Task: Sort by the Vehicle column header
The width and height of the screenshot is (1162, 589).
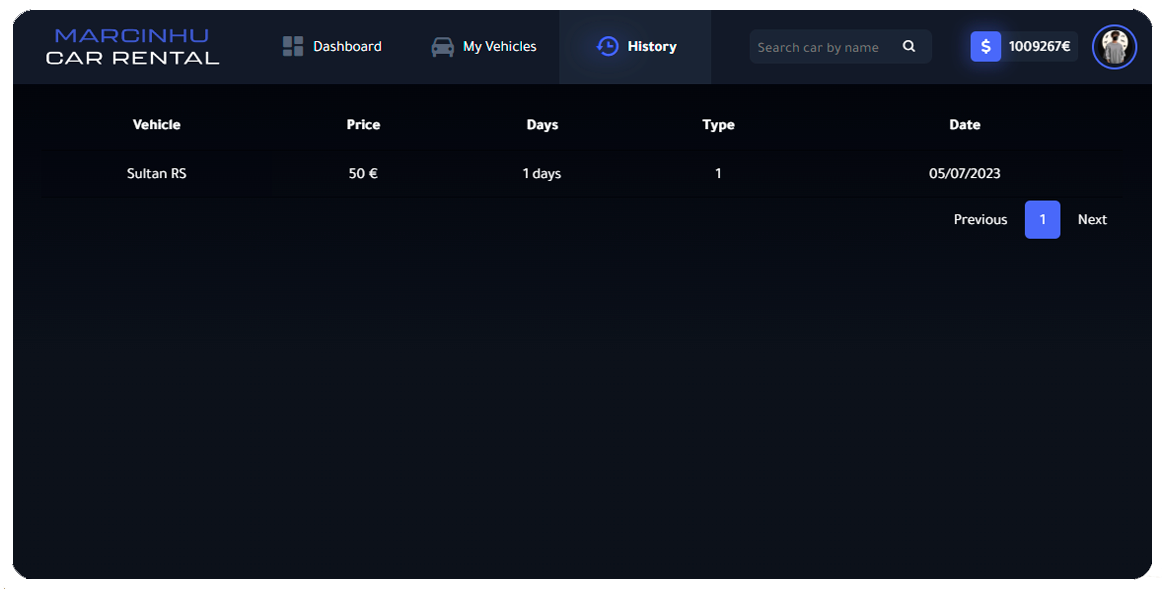Action: point(156,124)
